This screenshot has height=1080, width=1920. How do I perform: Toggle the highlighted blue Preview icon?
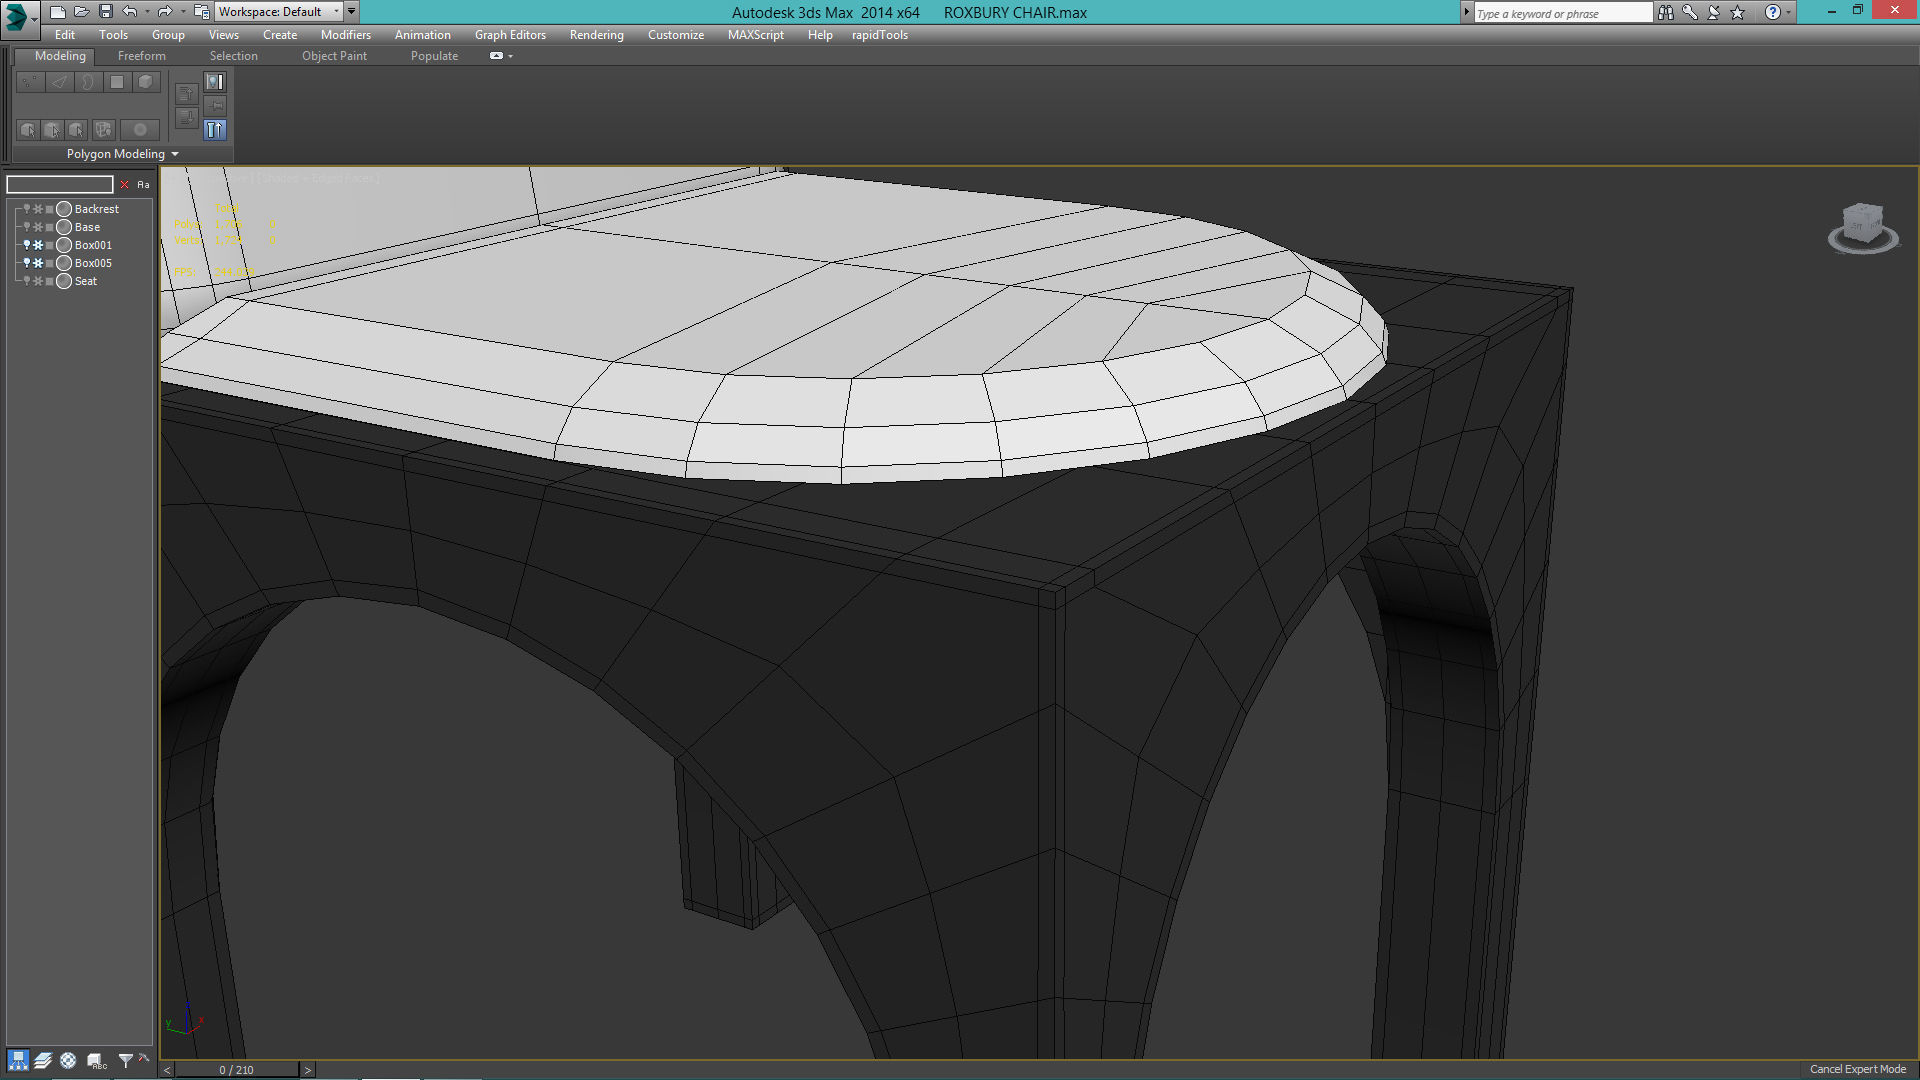point(215,130)
